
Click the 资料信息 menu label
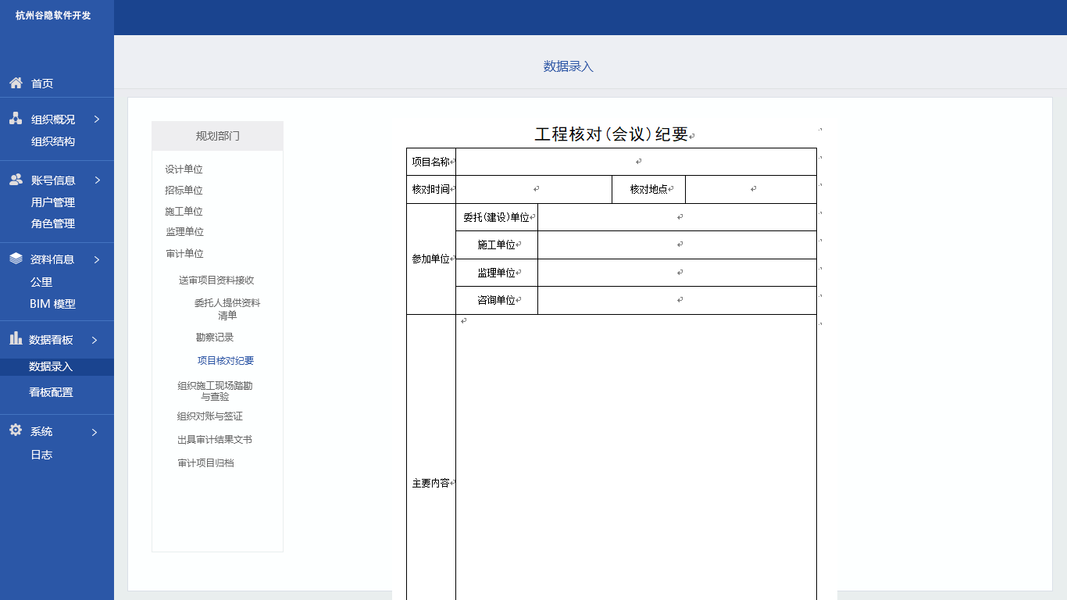pos(52,259)
